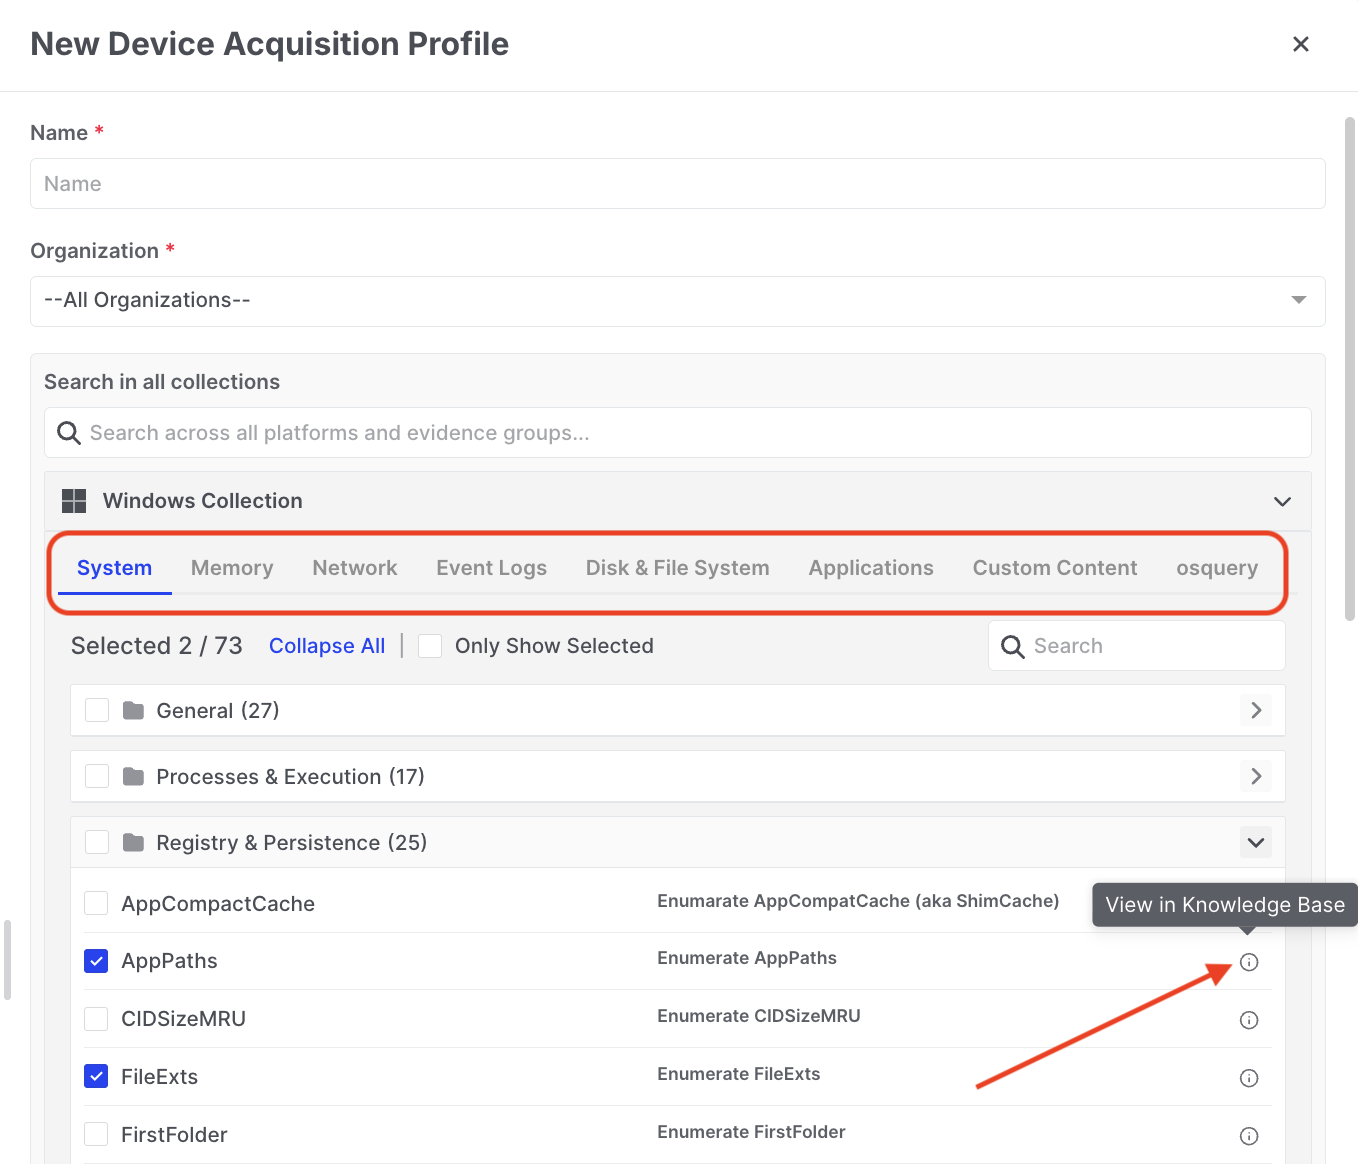Click the Processes & Execution folder icon
The height and width of the screenshot is (1164, 1358).
pos(133,777)
